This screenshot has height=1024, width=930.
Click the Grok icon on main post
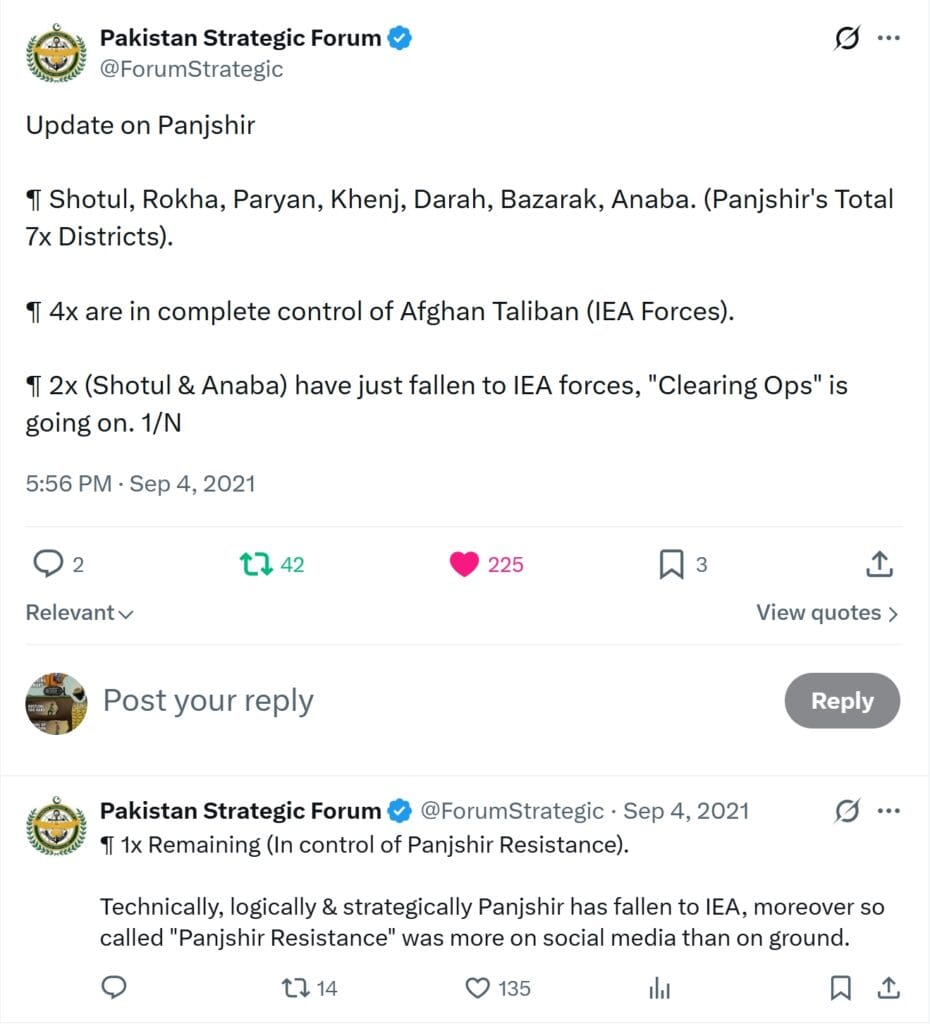[846, 39]
